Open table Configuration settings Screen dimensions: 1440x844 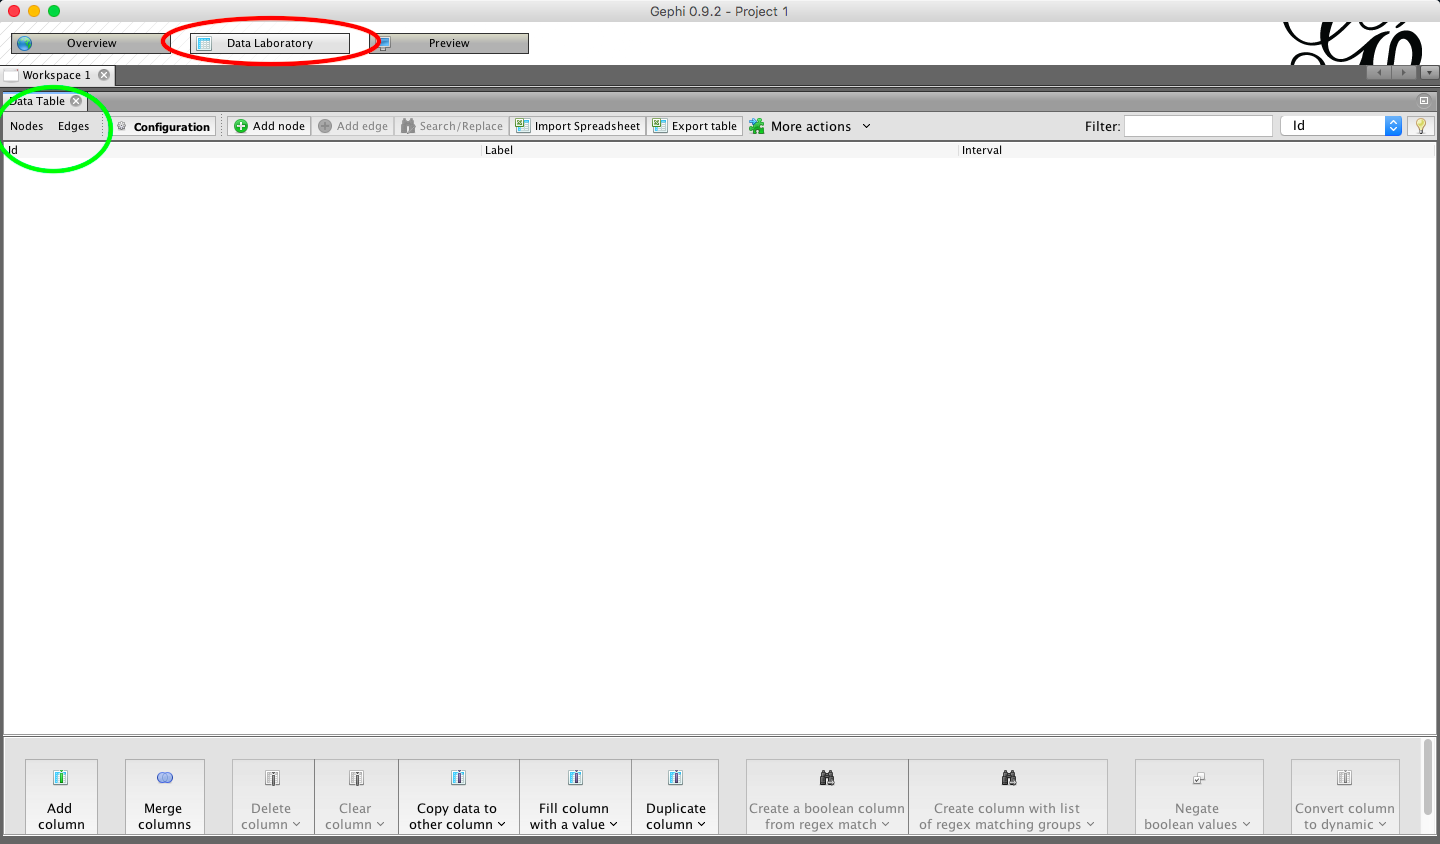(164, 126)
